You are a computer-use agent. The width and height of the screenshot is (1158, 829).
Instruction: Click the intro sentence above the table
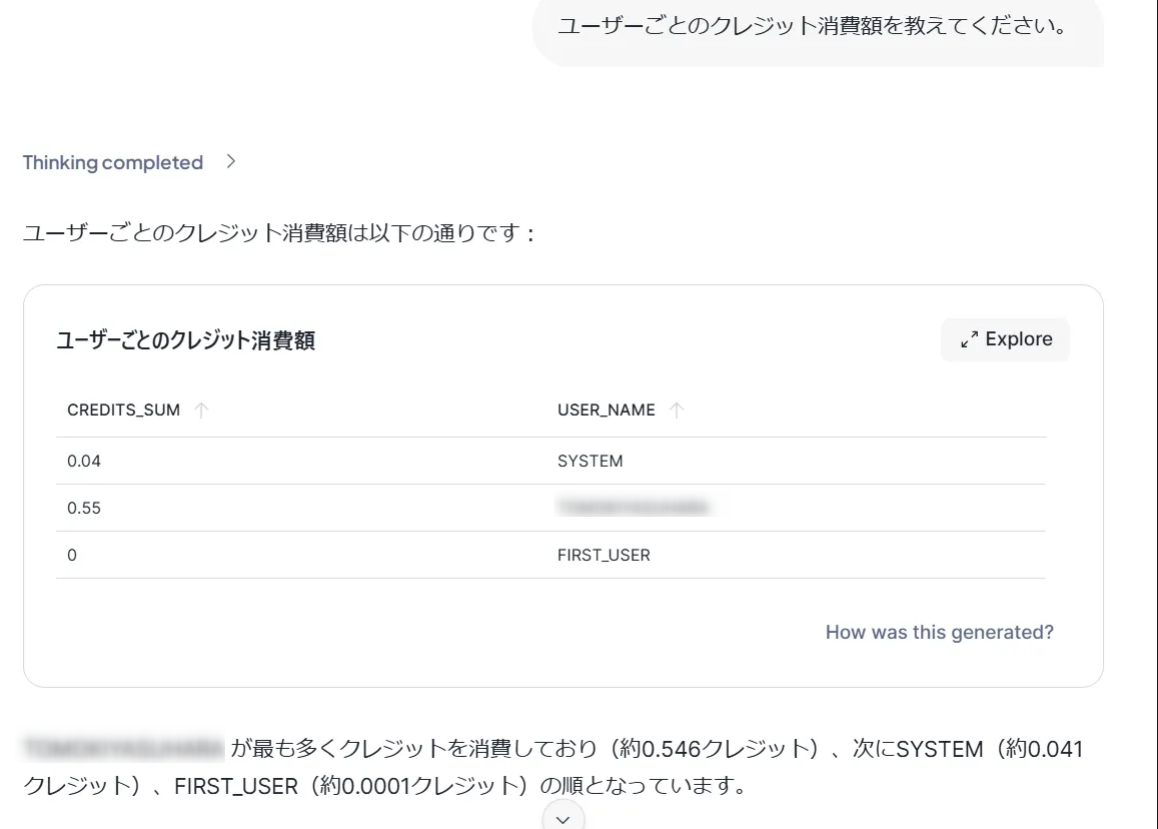pyautogui.click(x=280, y=235)
